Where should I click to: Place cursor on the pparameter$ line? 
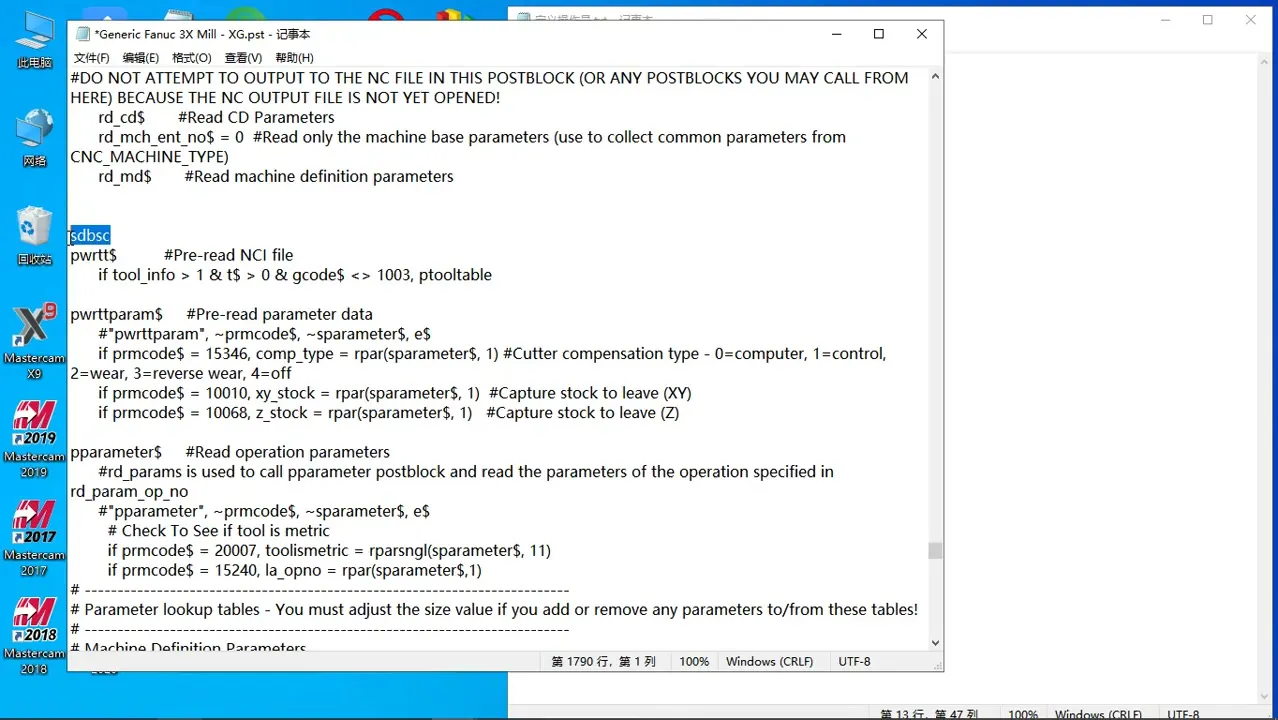(x=116, y=452)
